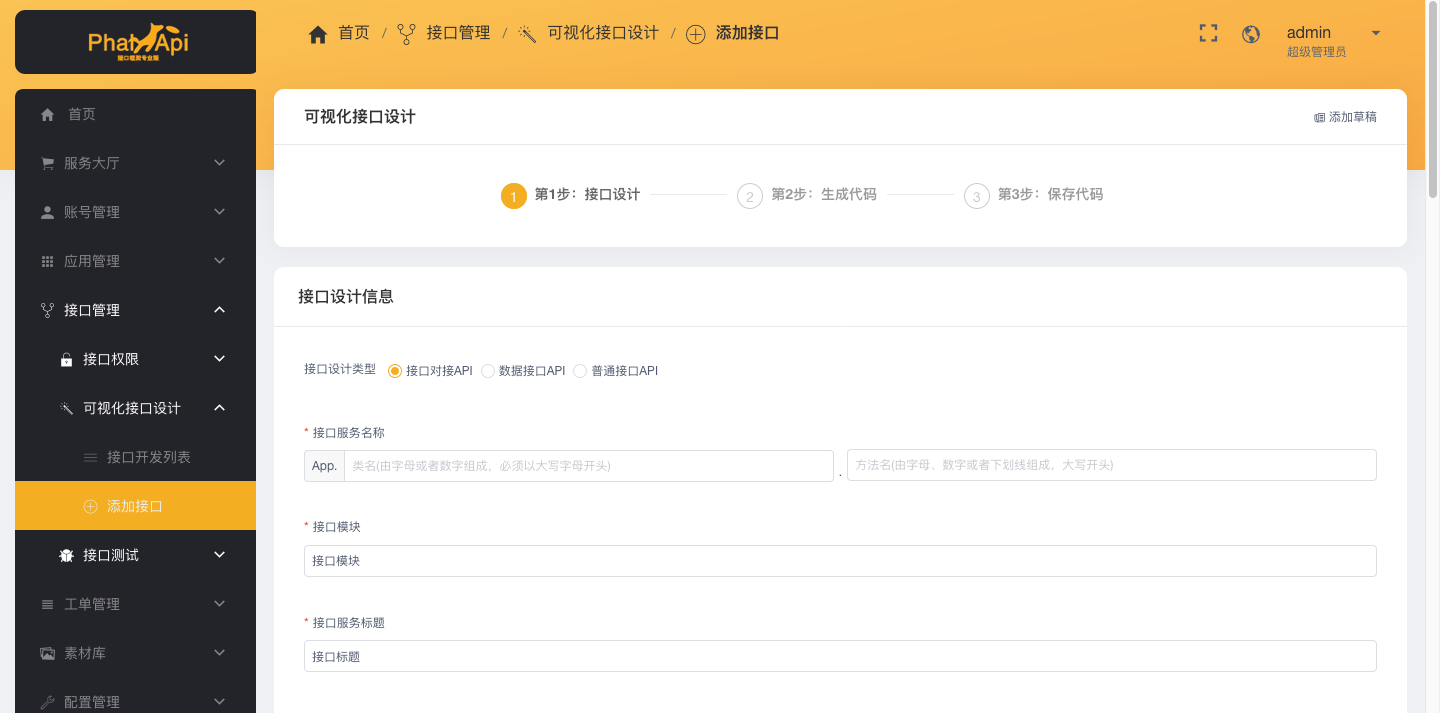
Task: Expand 账号管理 menu chevron
Action: pyautogui.click(x=220, y=211)
